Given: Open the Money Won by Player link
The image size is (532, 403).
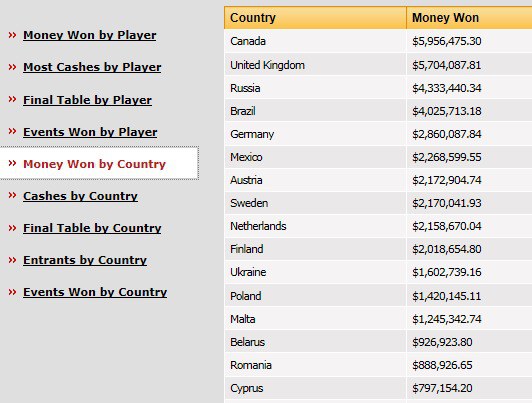Looking at the screenshot, I should tap(90, 35).
